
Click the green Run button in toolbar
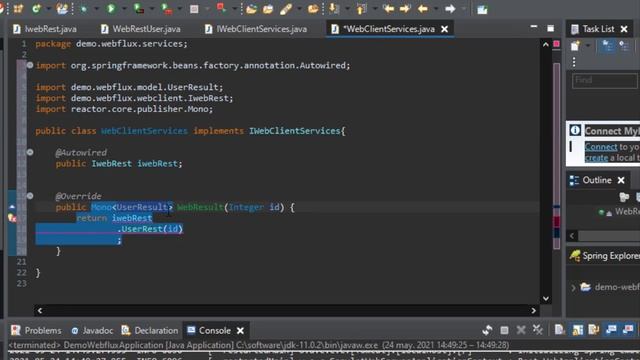(x=111, y=9)
